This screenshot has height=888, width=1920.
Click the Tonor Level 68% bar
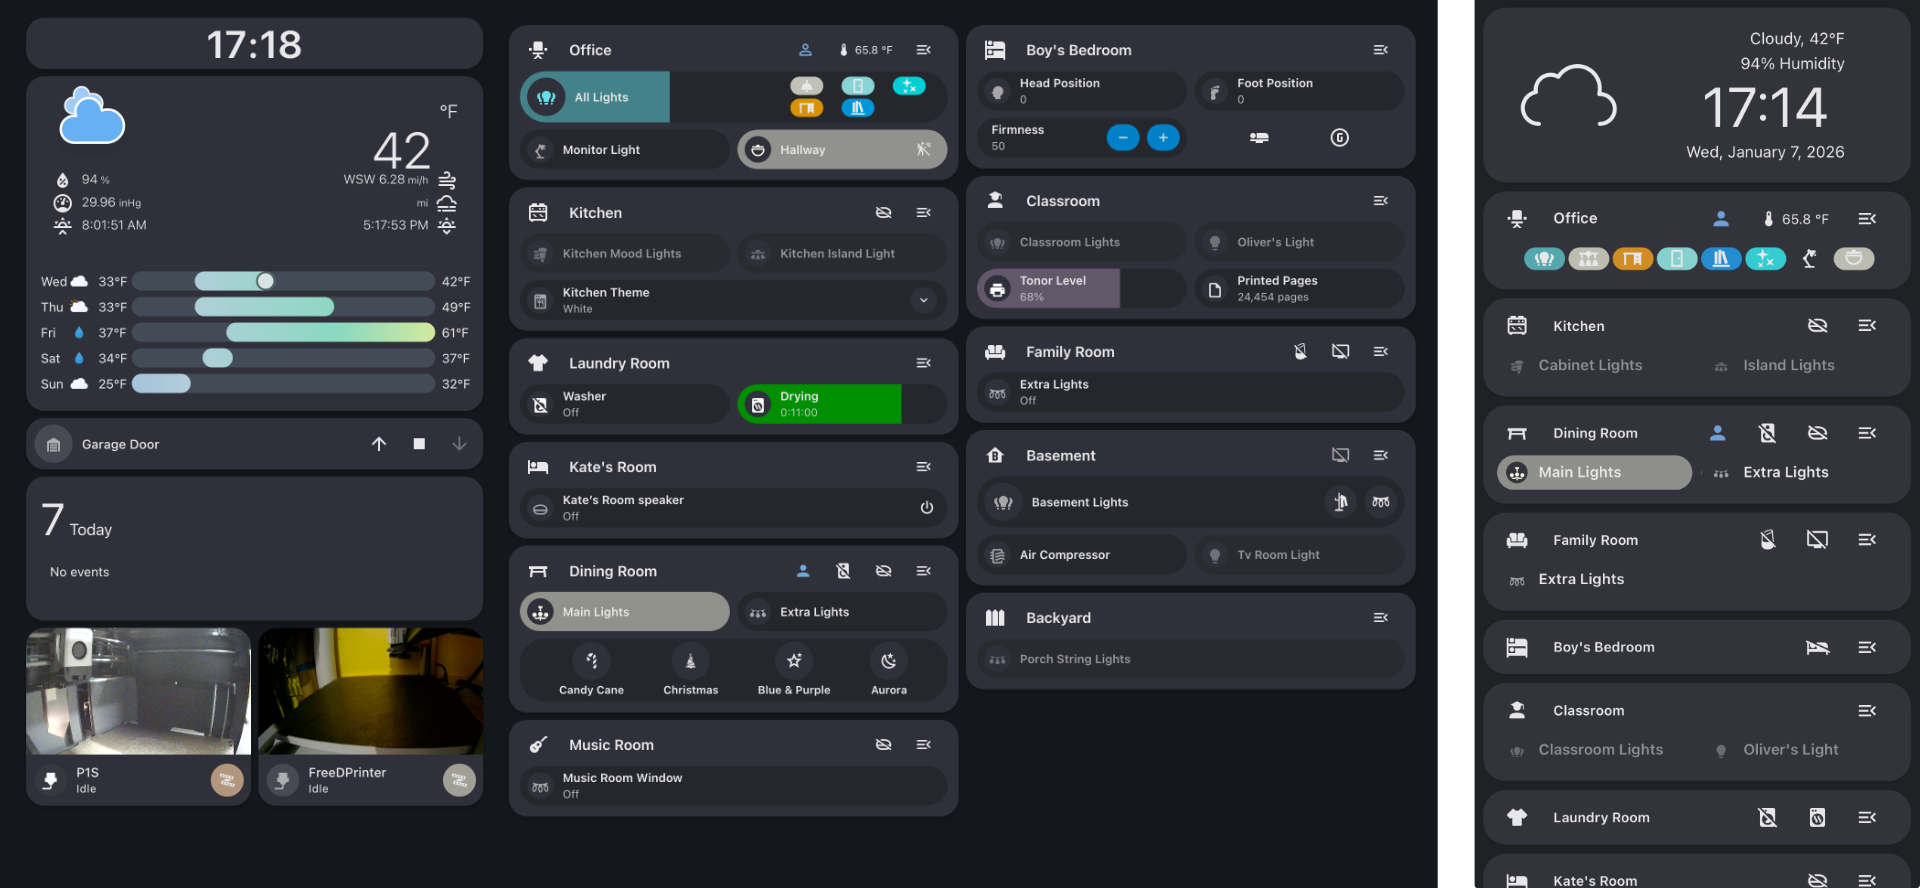pos(1081,289)
